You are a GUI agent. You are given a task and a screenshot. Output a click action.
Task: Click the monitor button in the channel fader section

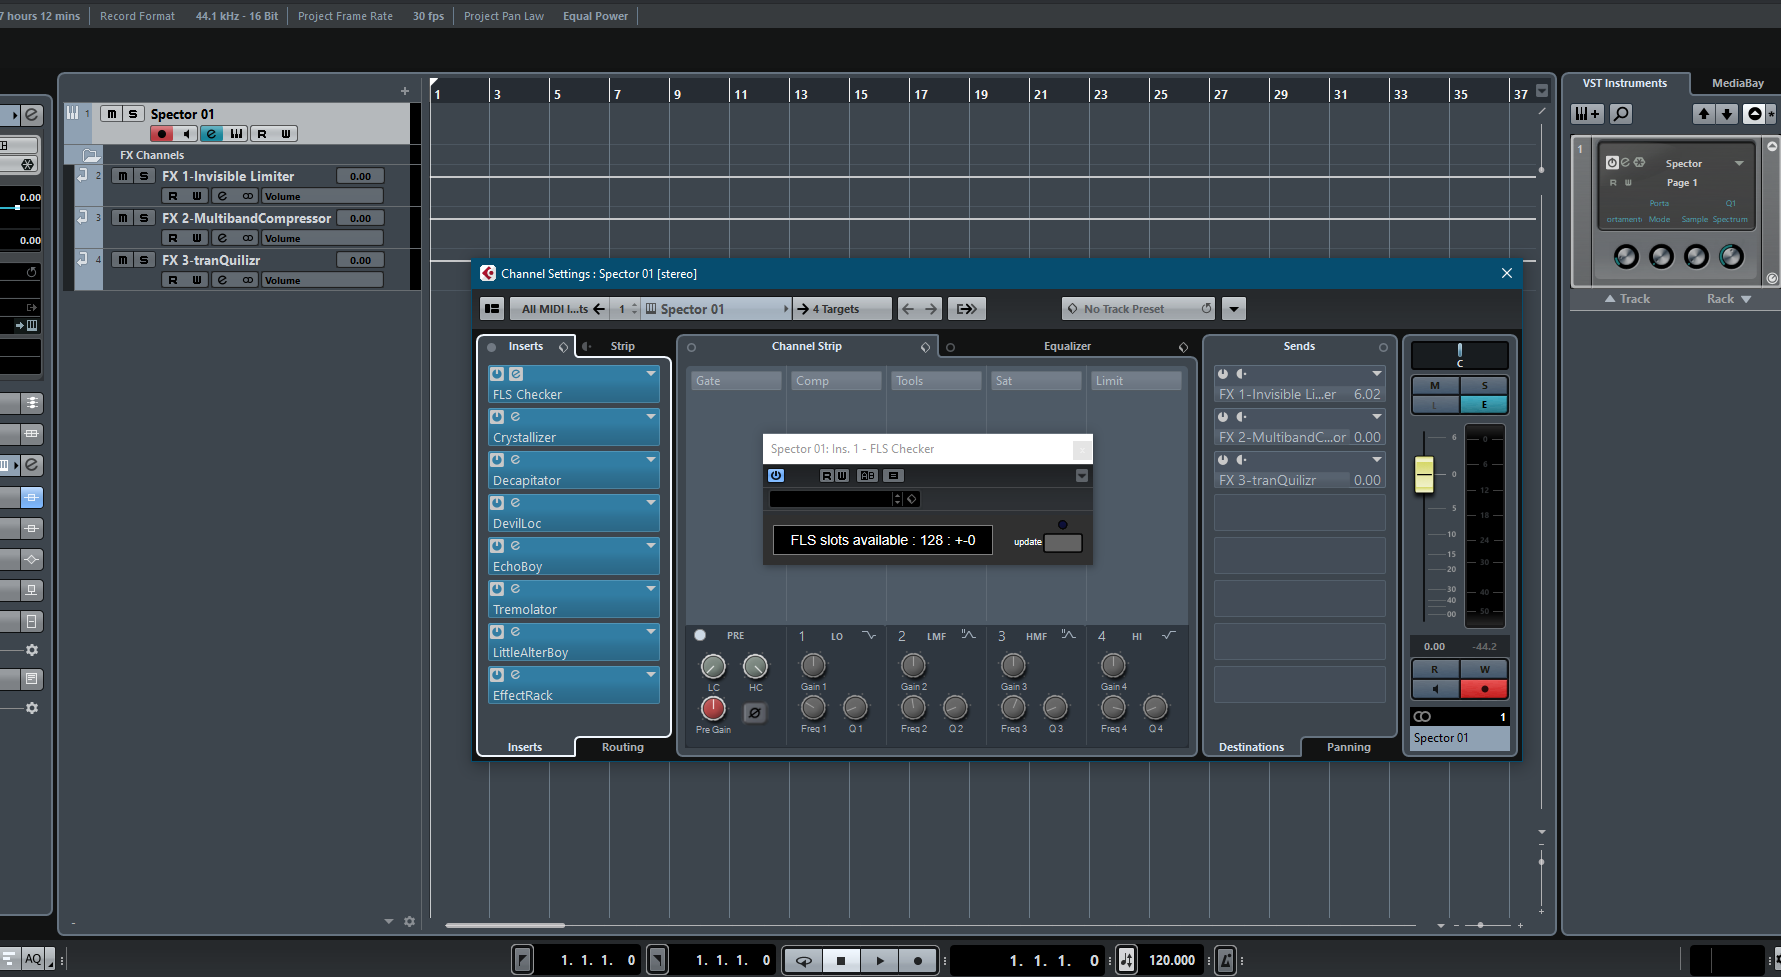[1436, 689]
